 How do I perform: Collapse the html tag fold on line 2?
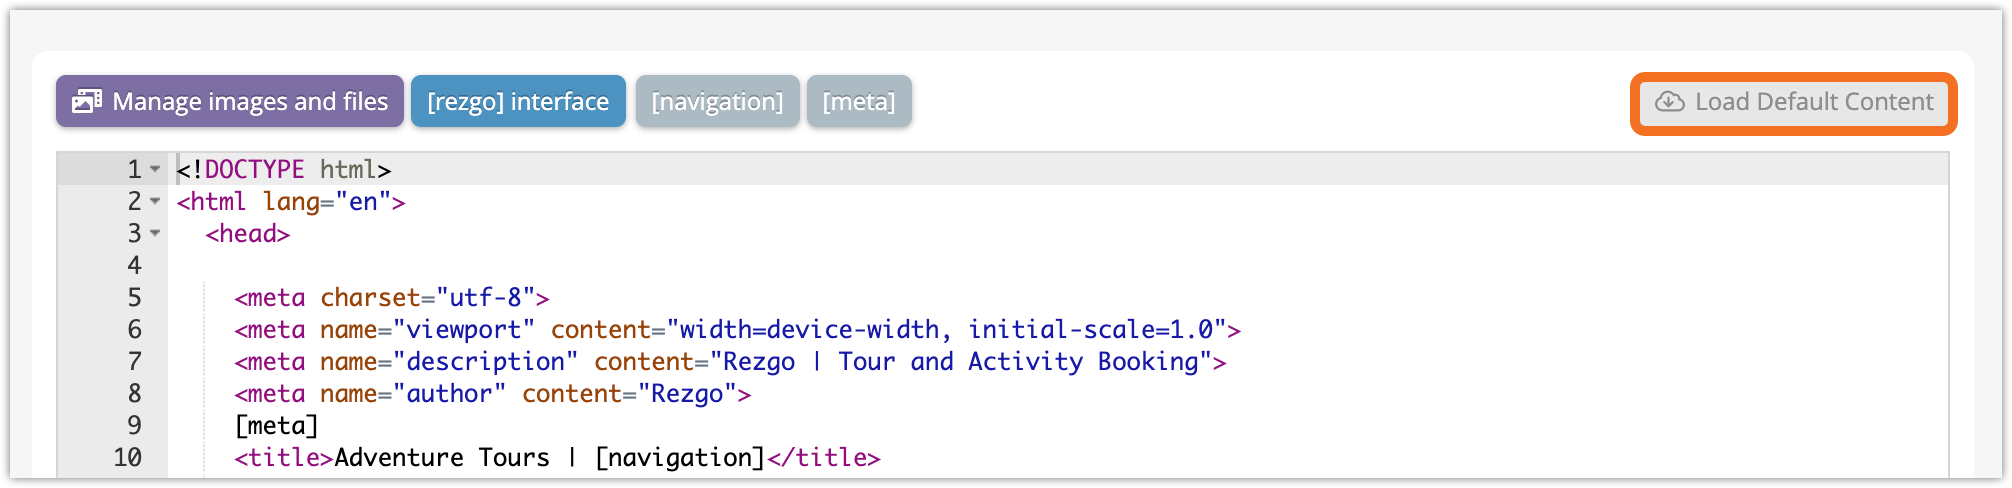[x=155, y=201]
